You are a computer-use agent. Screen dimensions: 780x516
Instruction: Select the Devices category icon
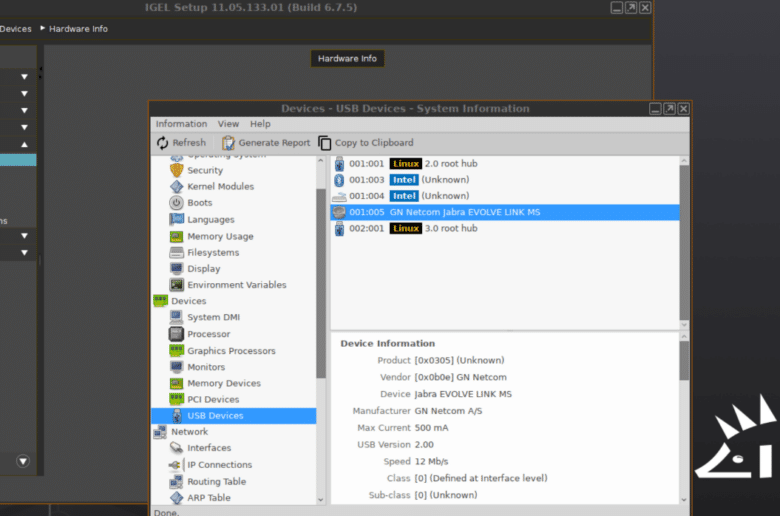click(x=161, y=301)
